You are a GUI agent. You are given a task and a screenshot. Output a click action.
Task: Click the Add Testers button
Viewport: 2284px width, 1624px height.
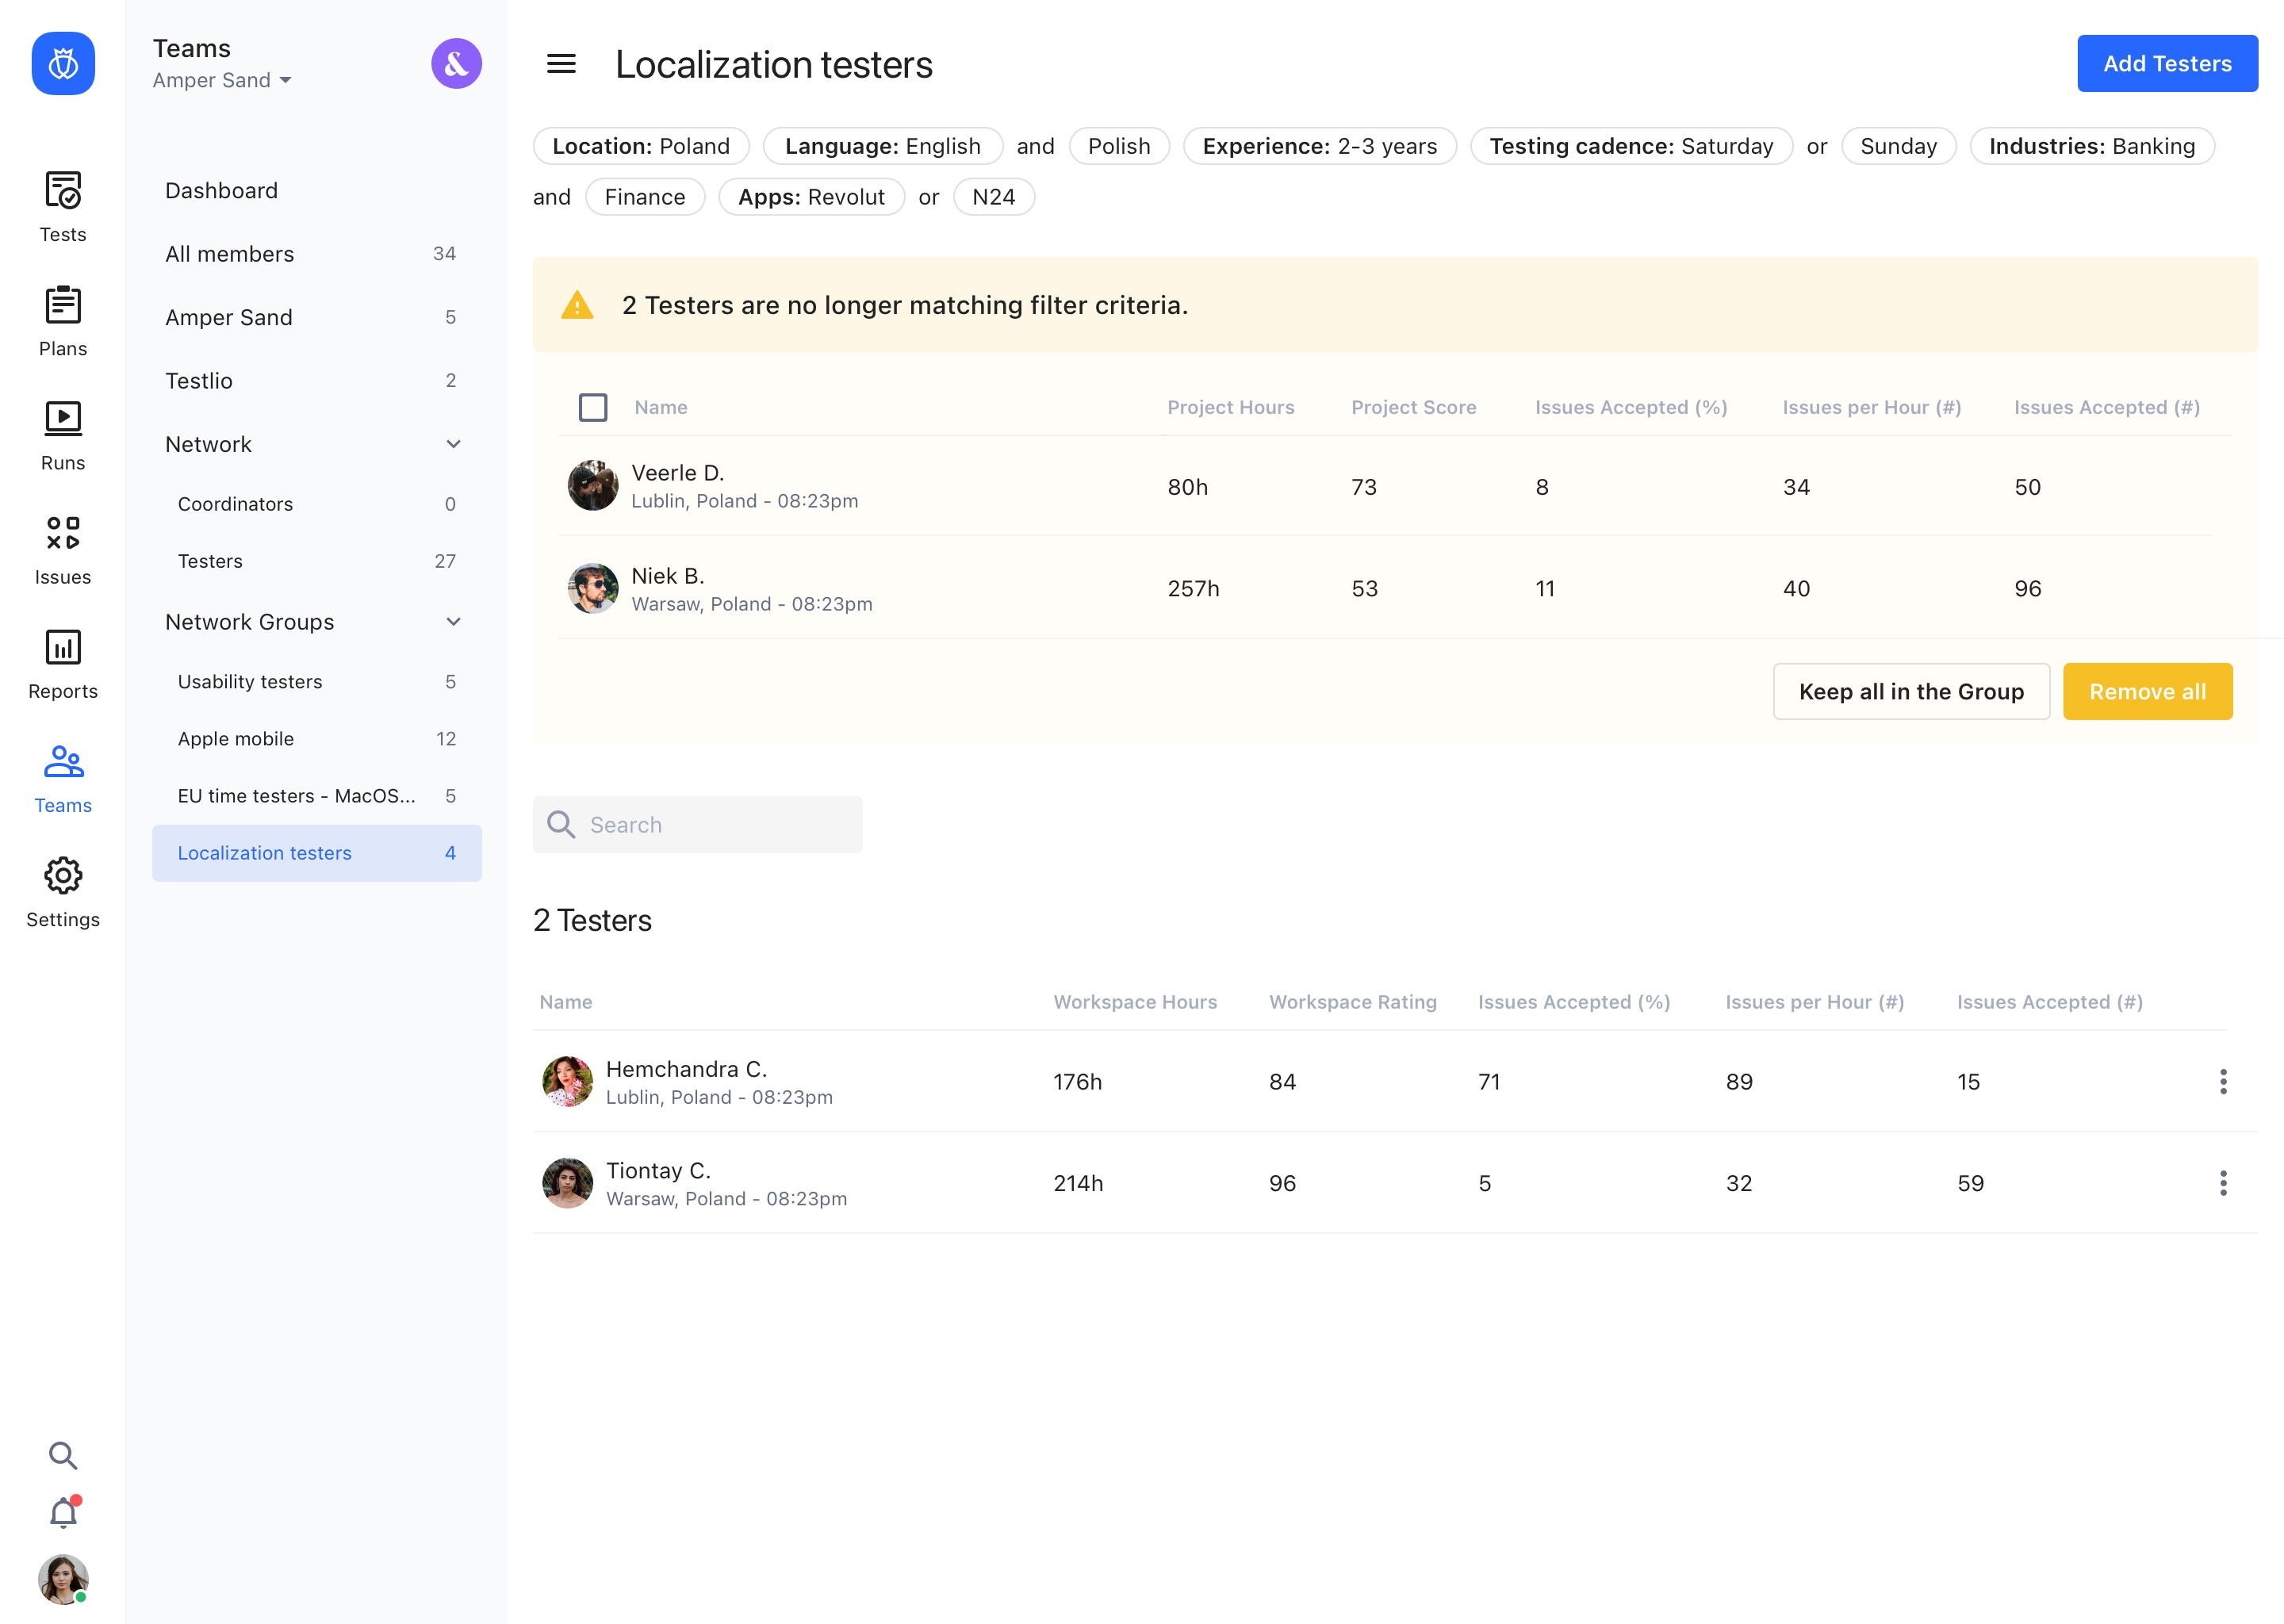point(2166,64)
